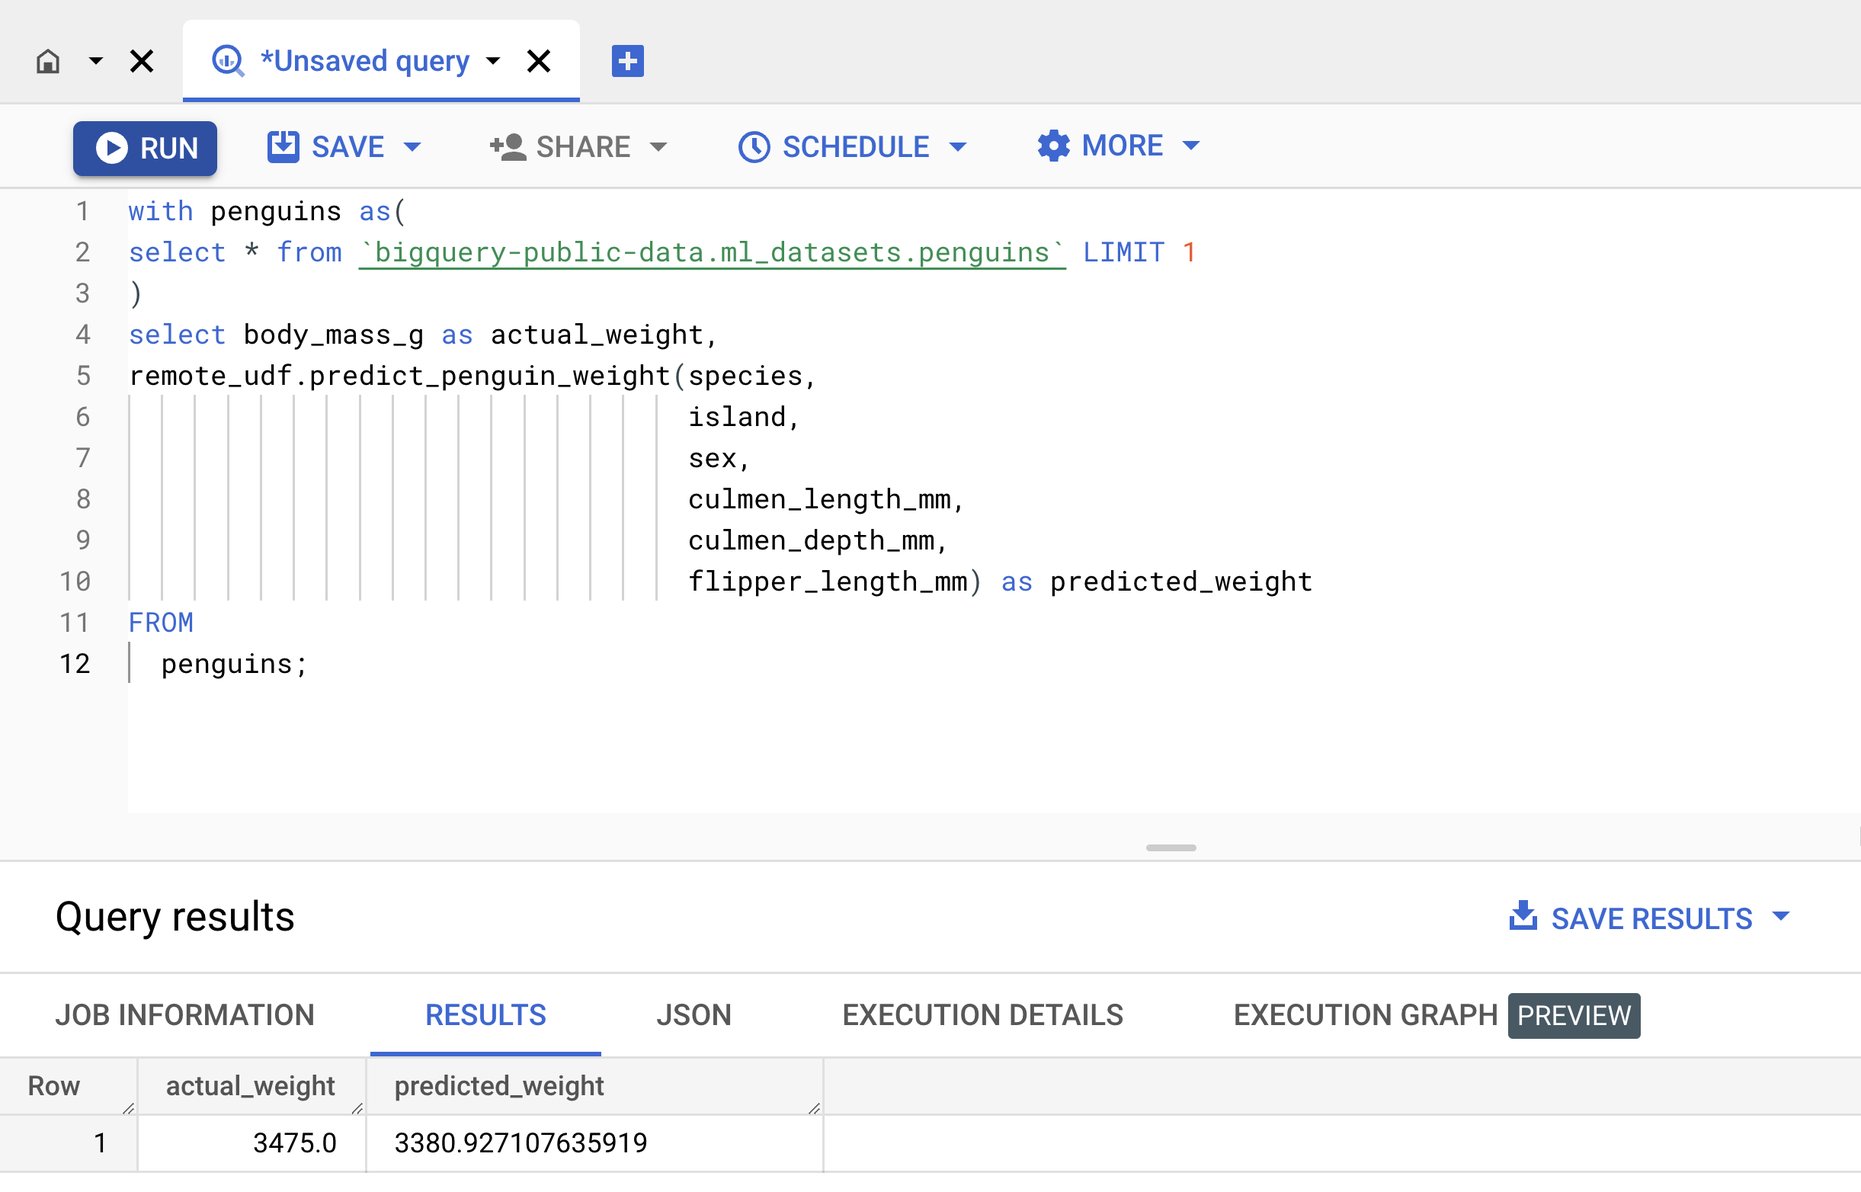Click the actual_weight column resize grip
The image size is (1861, 1192).
tap(358, 1107)
